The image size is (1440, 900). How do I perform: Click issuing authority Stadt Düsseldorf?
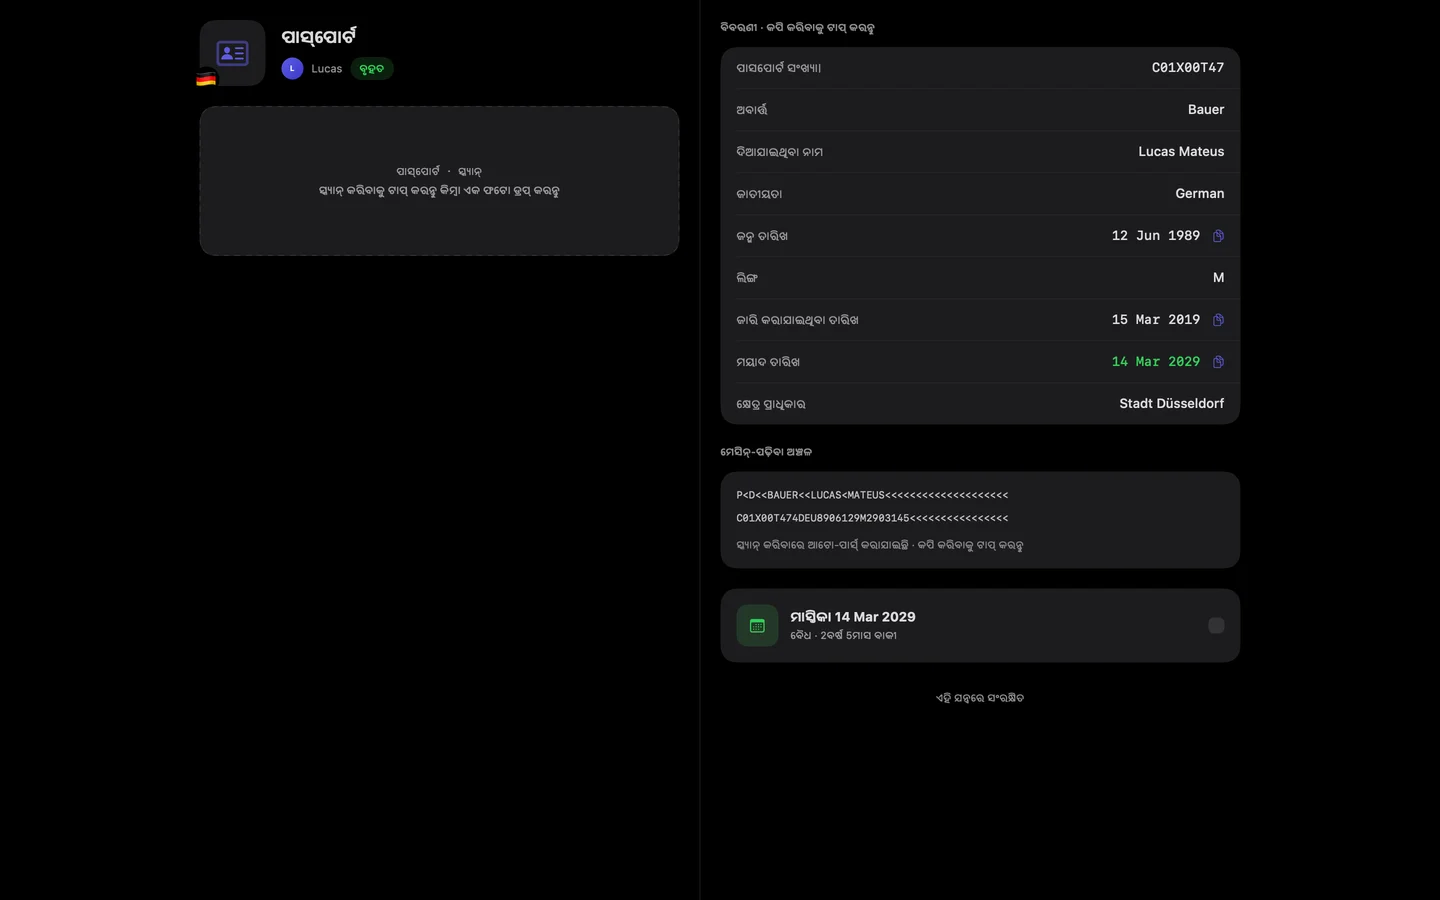coord(1171,404)
